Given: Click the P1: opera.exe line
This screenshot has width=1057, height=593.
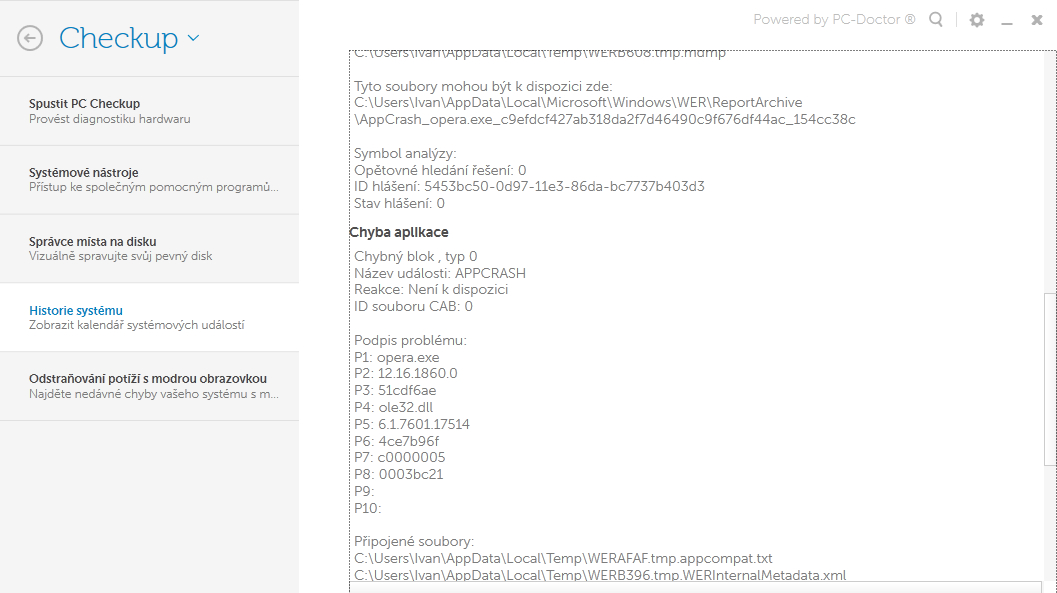Looking at the screenshot, I should [397, 357].
